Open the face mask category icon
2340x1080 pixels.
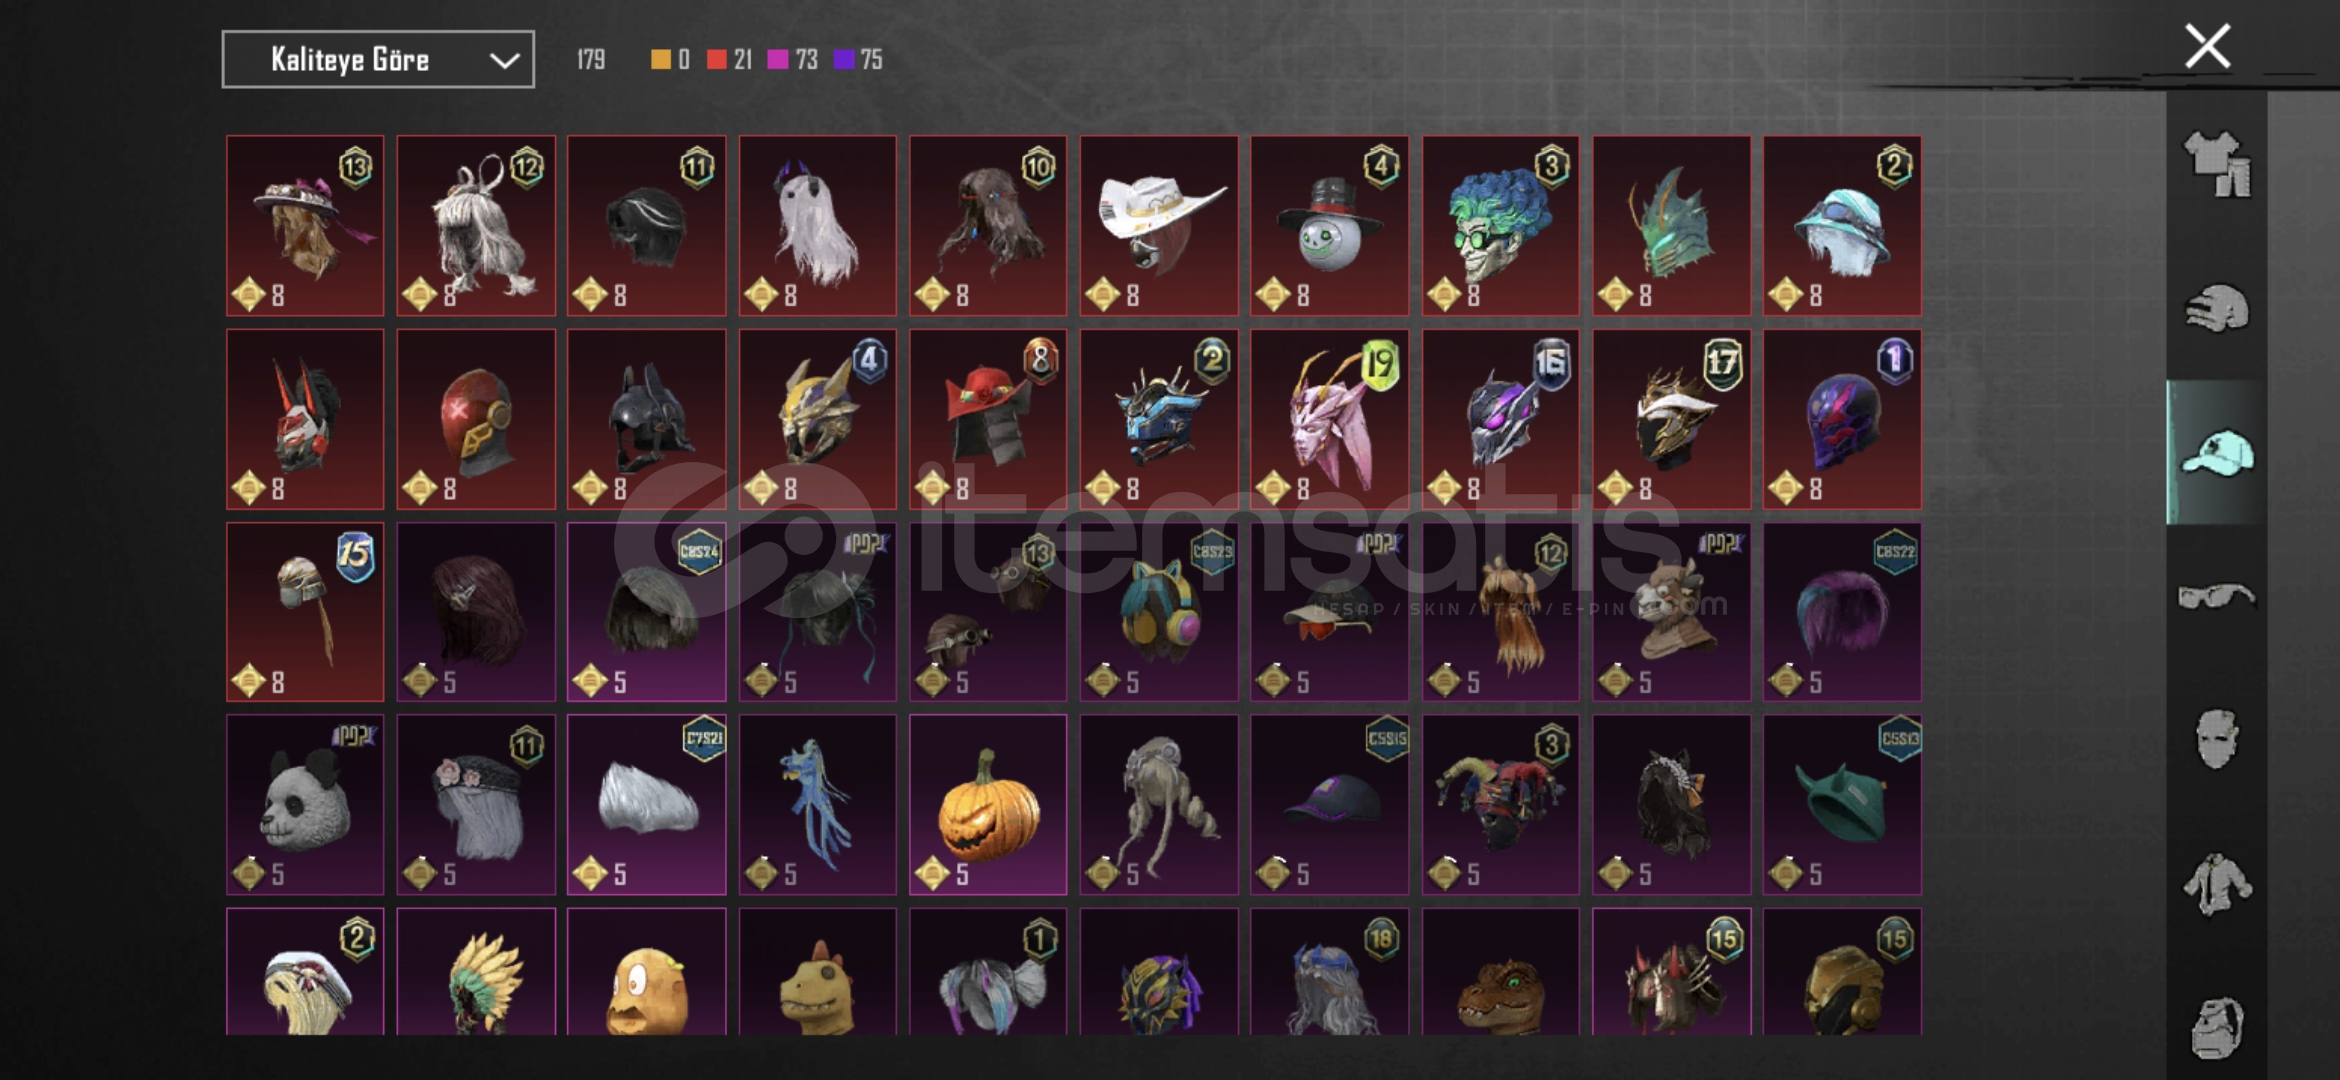pyautogui.click(x=2216, y=740)
